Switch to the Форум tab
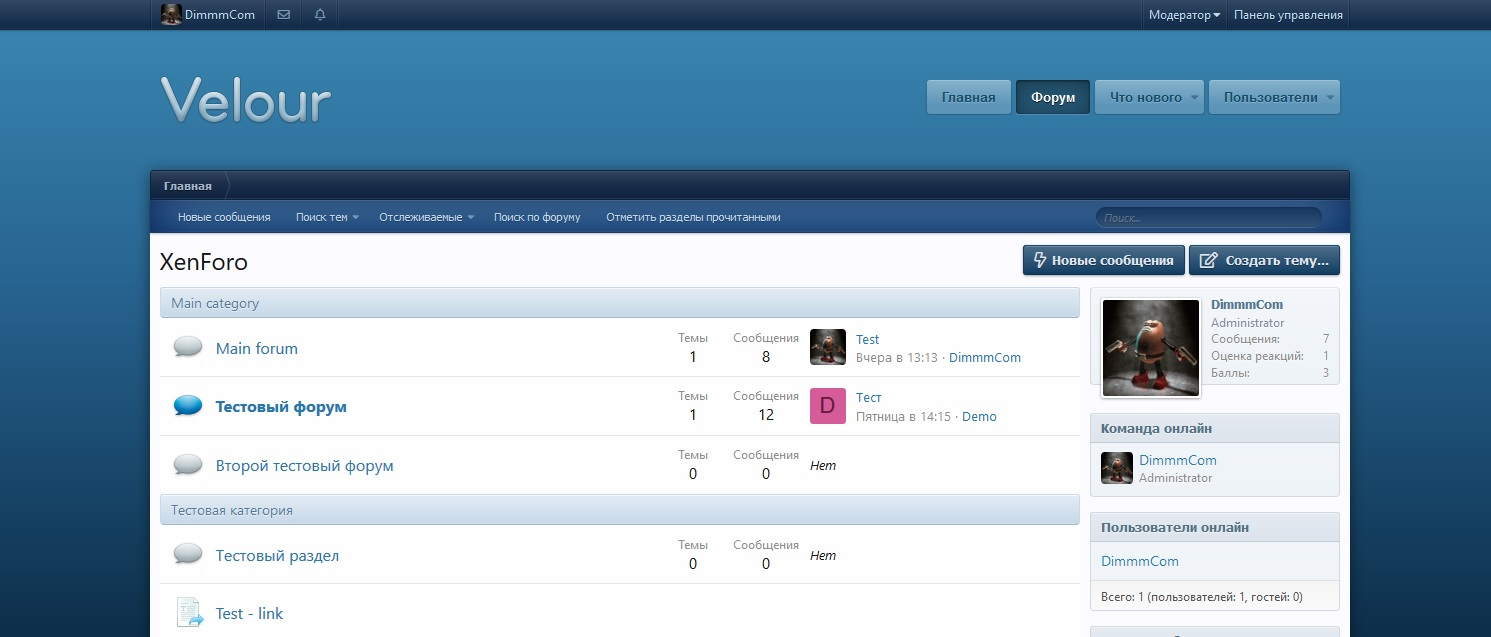This screenshot has height=637, width=1491. point(1052,98)
